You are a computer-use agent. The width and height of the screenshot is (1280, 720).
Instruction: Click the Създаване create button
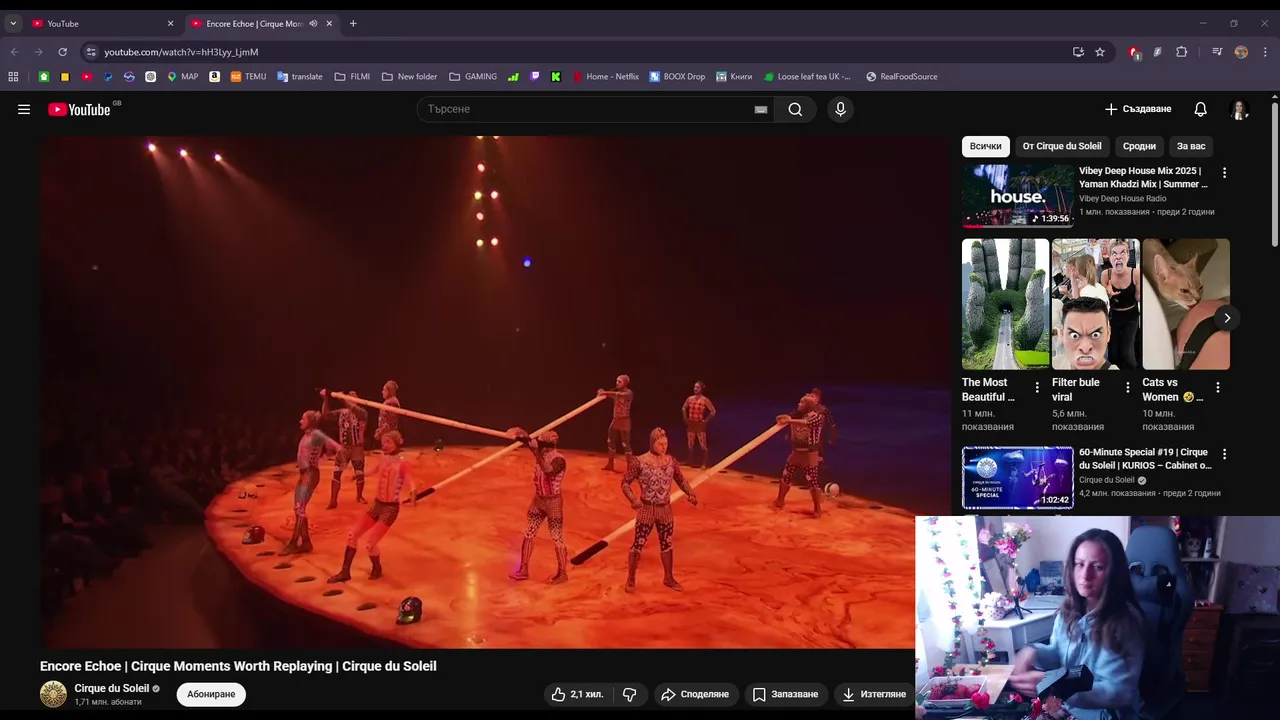(1138, 109)
